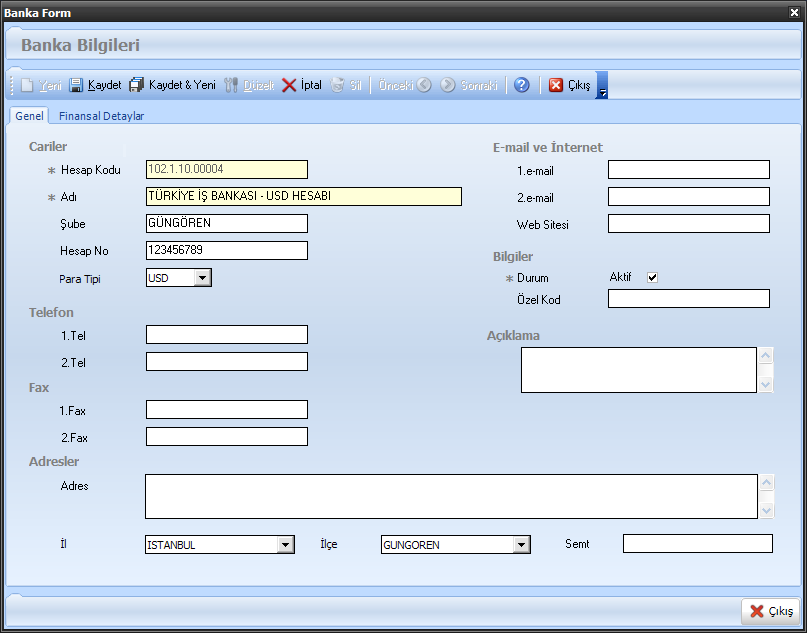Select the Genel tab
Image resolution: width=807 pixels, height=633 pixels.
tap(29, 116)
